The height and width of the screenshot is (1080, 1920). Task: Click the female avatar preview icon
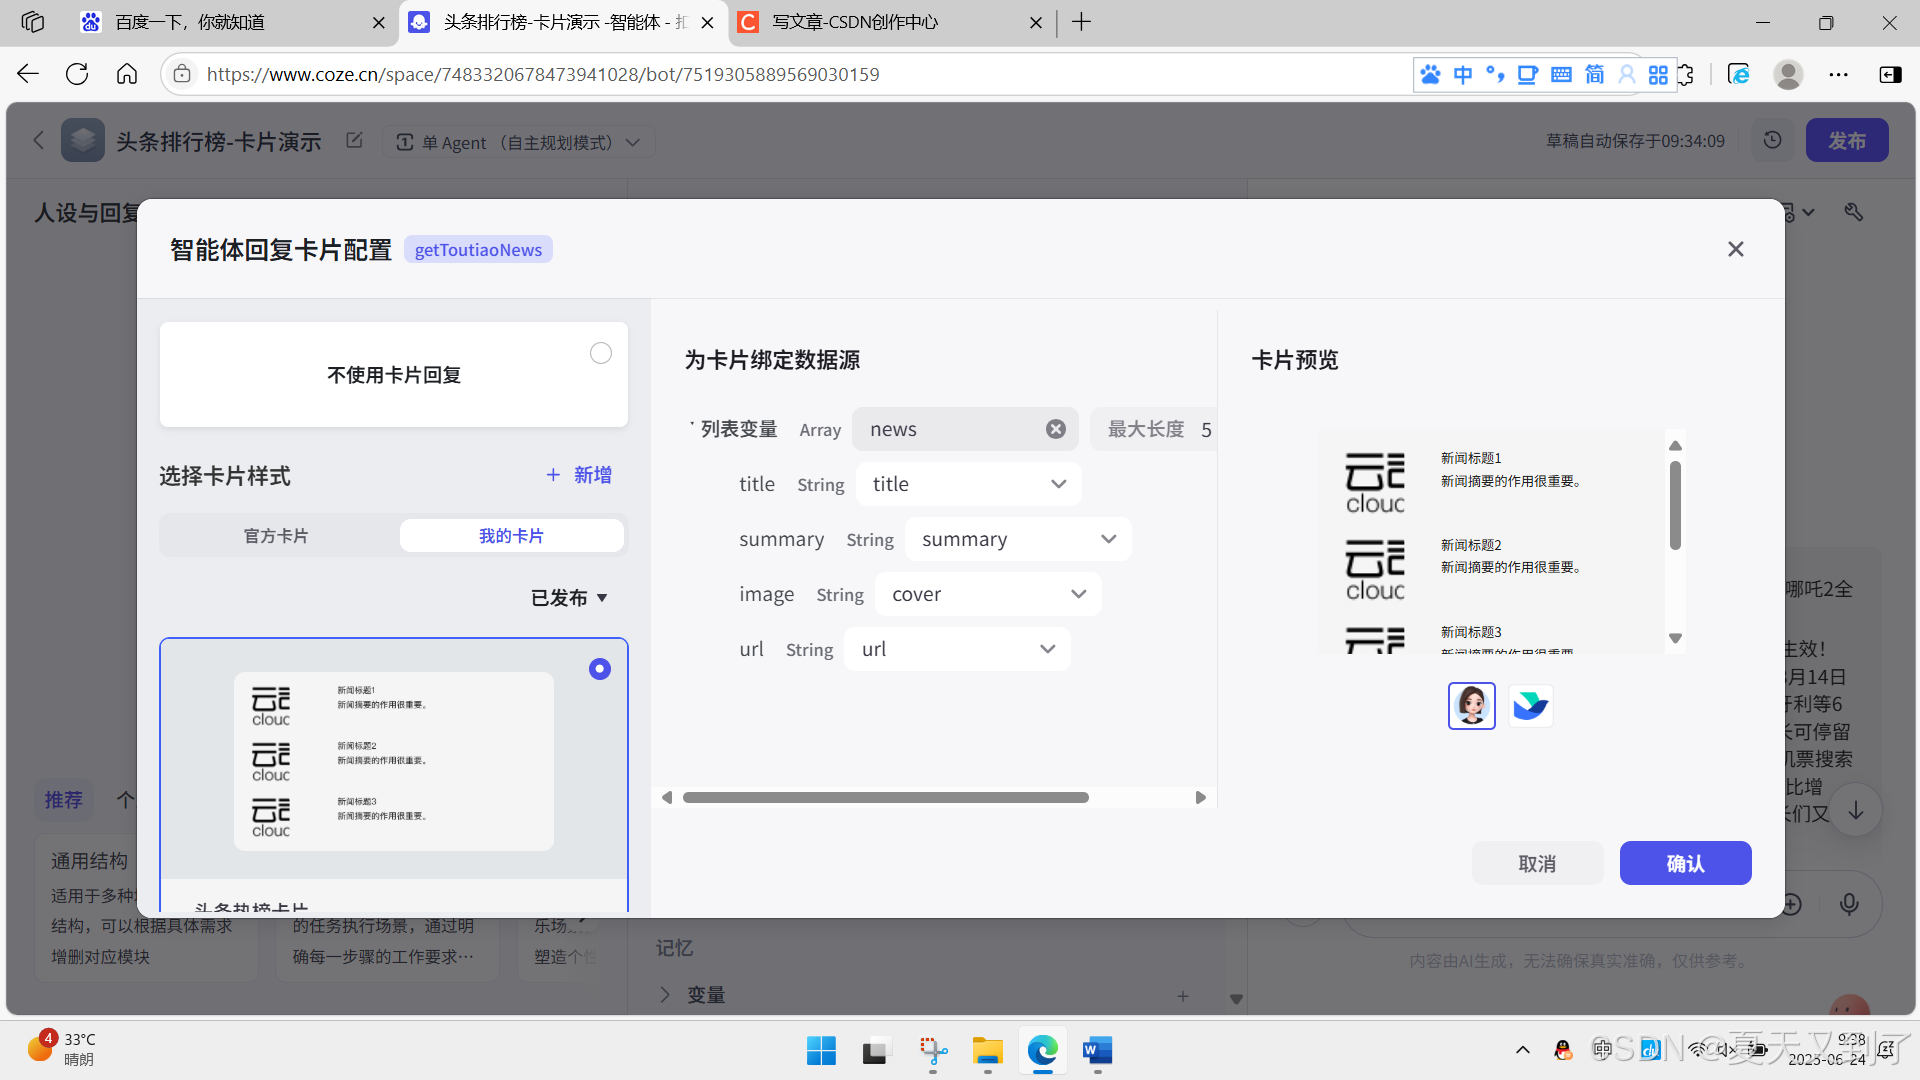point(1471,706)
